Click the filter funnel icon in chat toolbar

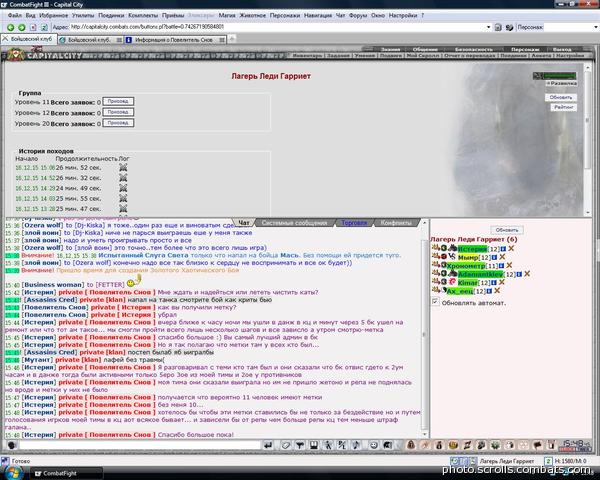tap(300, 445)
